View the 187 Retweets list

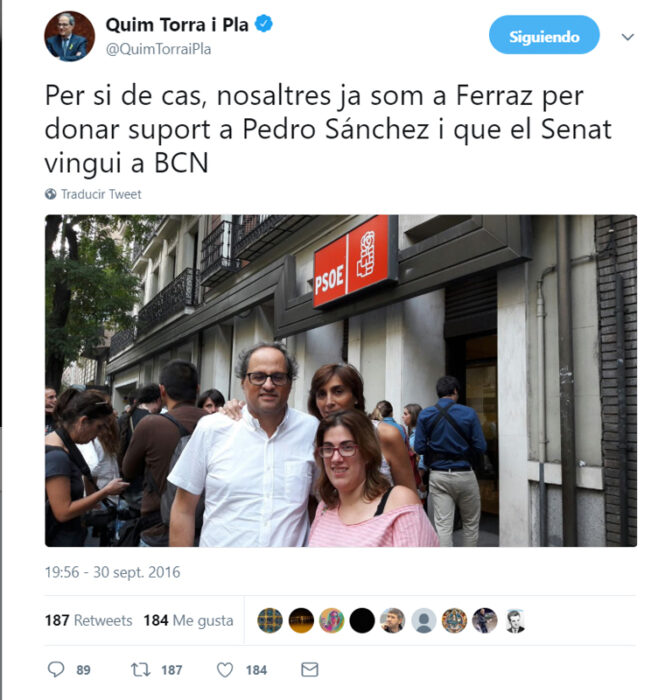point(88,620)
